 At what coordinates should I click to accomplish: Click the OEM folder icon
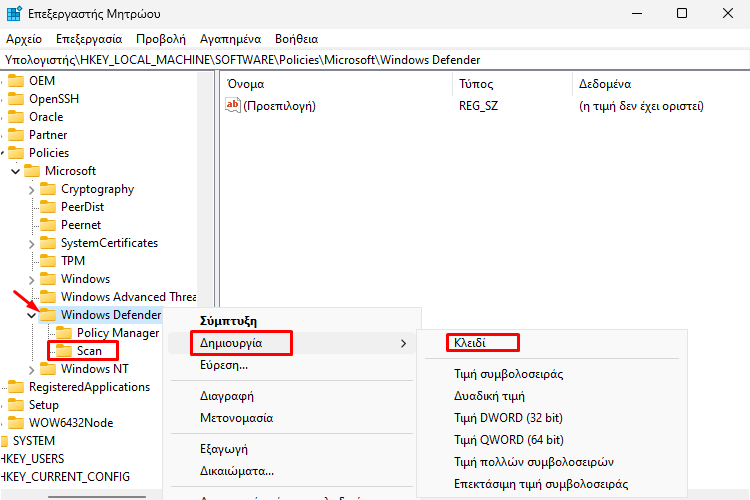(16, 81)
